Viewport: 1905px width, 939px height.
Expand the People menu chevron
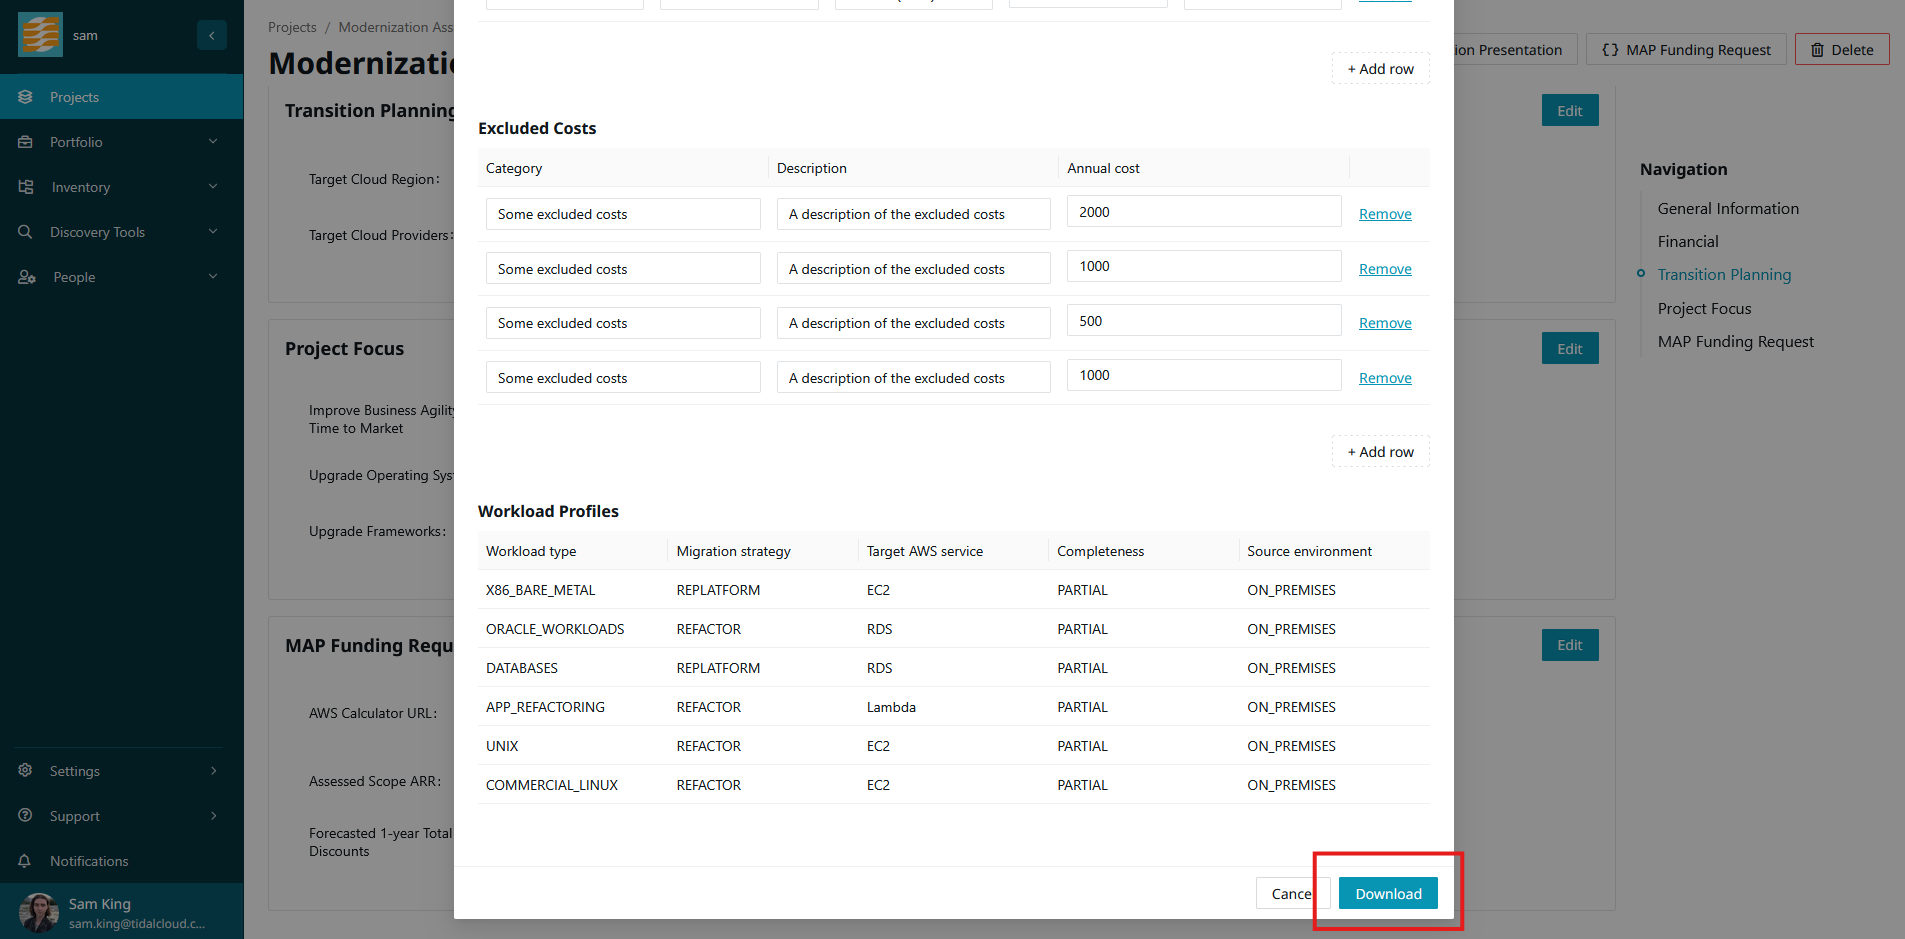click(213, 277)
